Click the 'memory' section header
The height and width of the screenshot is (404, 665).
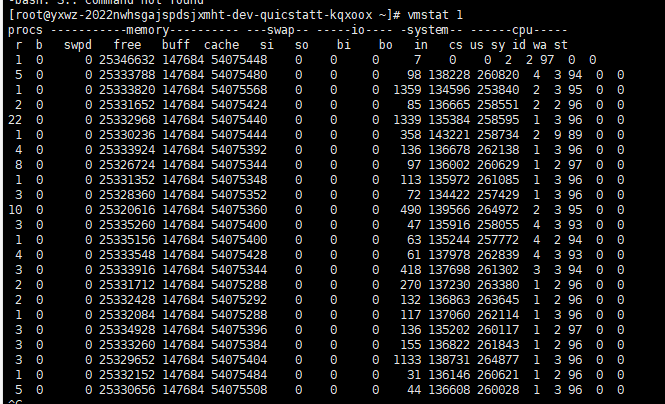point(147,30)
